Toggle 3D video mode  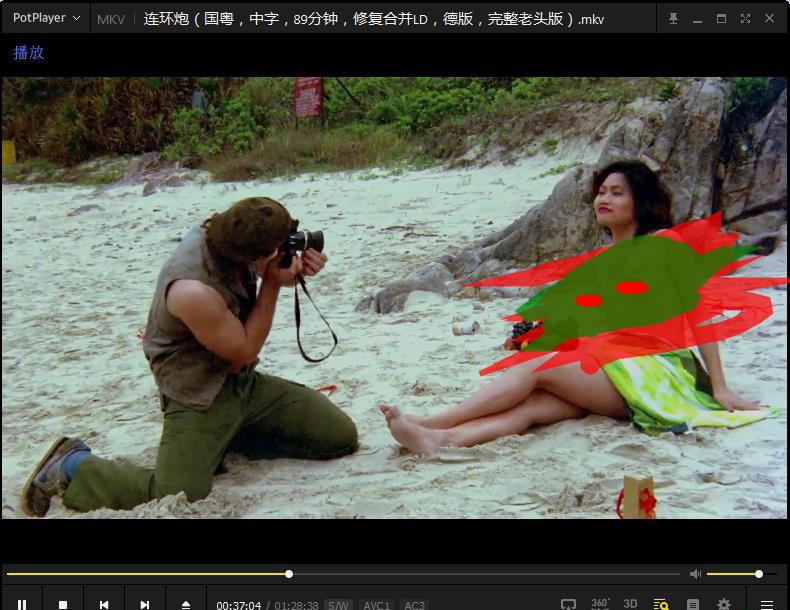pos(630,603)
